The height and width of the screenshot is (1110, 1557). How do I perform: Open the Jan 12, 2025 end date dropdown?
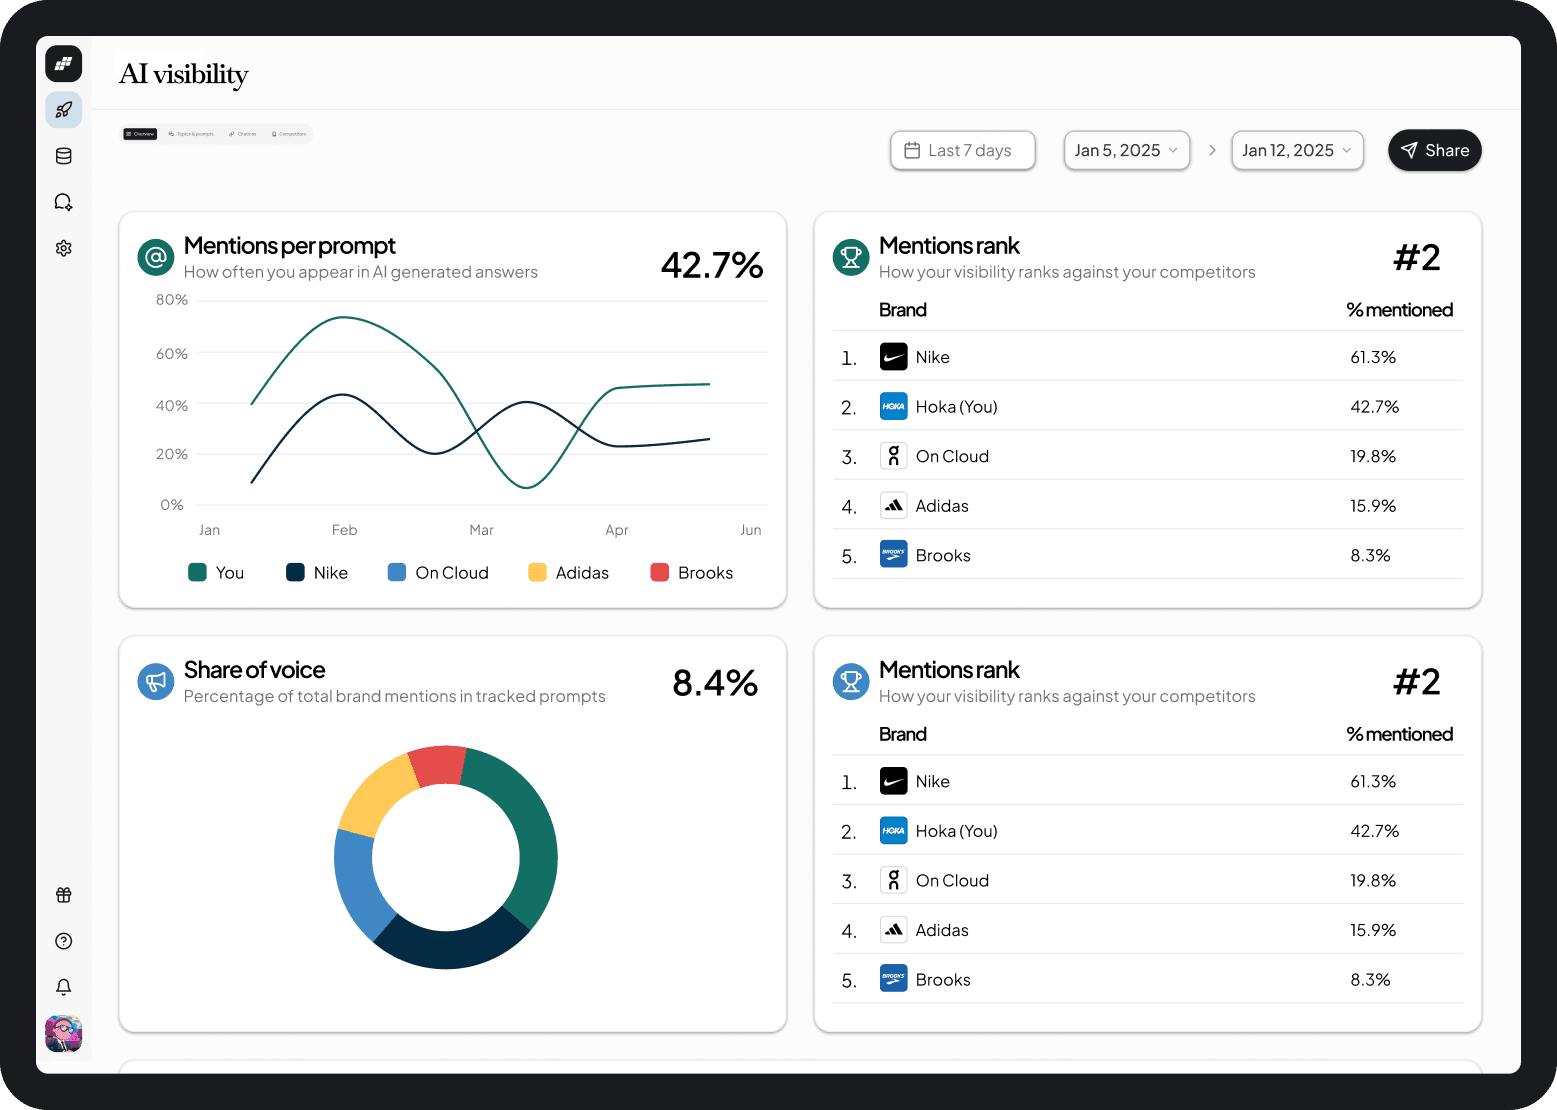pyautogui.click(x=1297, y=150)
